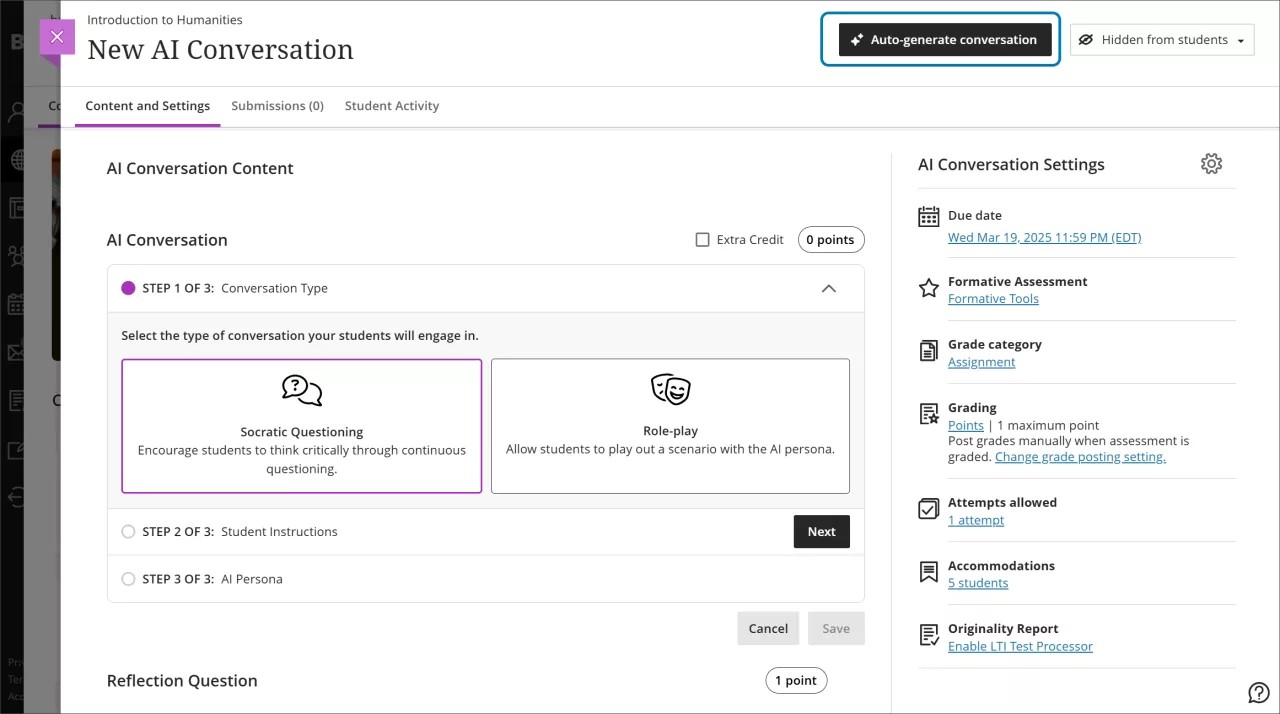Expand the AI Persona step

[x=252, y=578]
